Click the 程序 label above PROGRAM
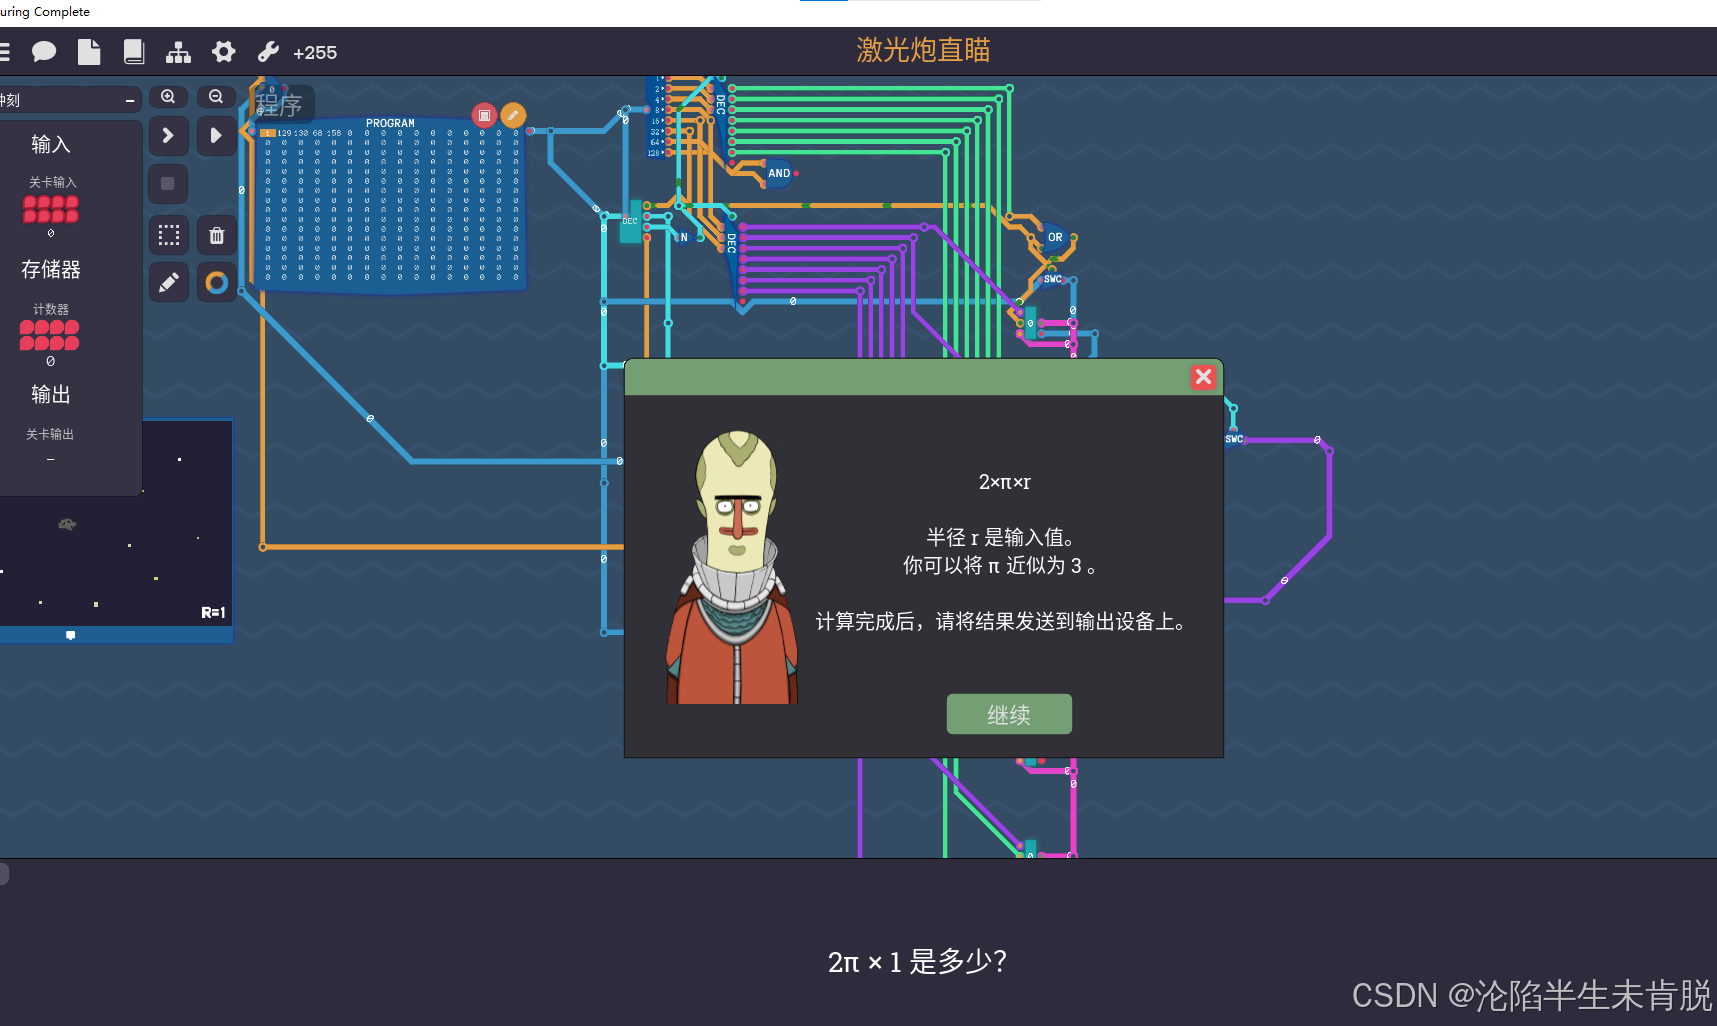 tap(279, 105)
